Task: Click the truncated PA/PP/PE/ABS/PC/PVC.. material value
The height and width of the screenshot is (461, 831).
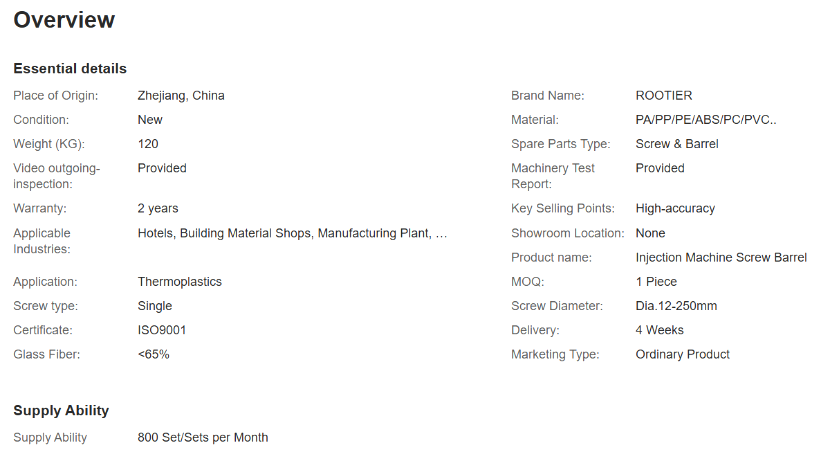Action: (705, 120)
